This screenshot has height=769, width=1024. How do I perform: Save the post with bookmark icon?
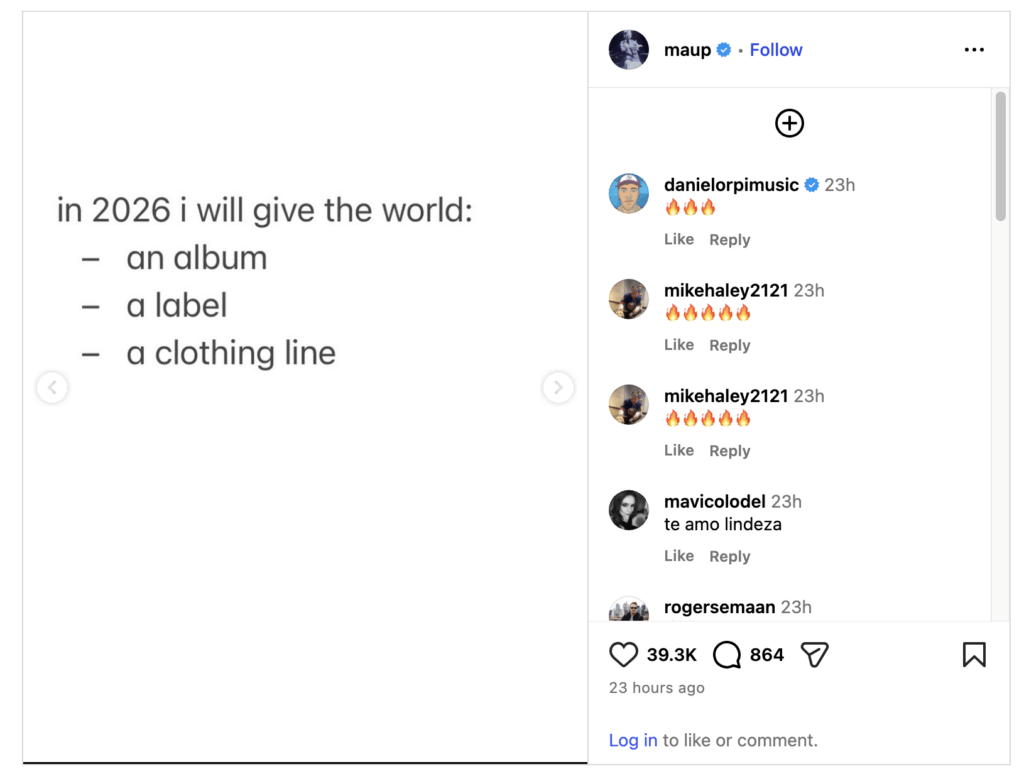974,655
